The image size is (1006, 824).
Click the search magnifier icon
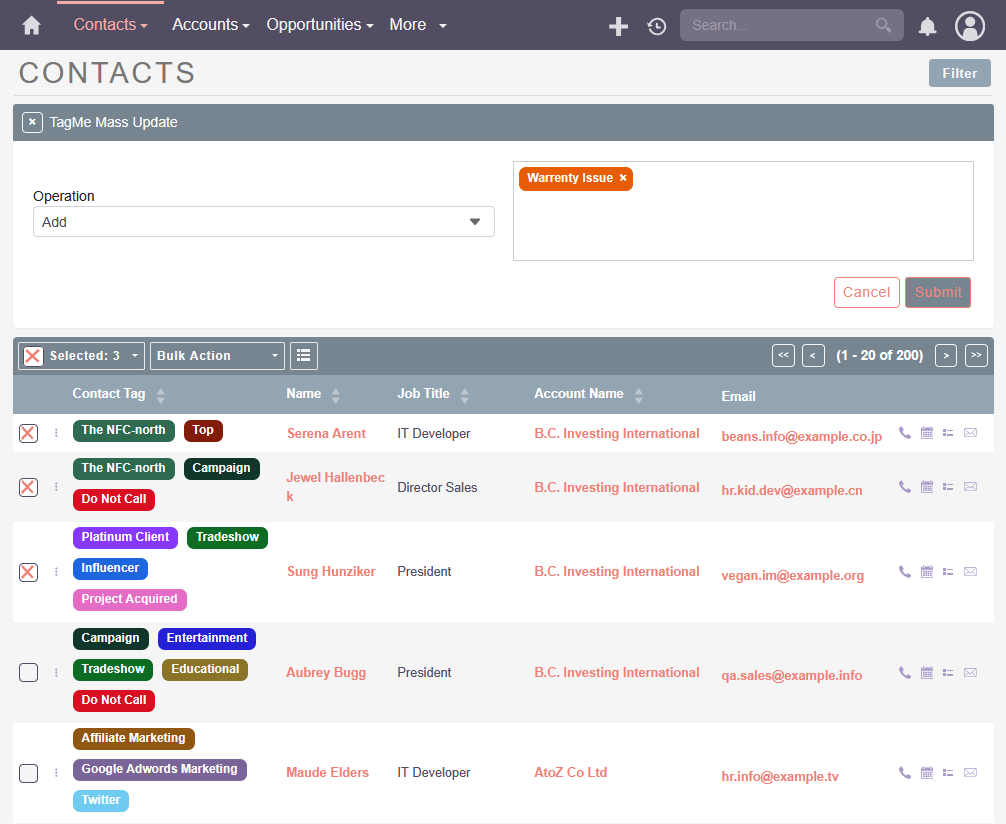(883, 25)
